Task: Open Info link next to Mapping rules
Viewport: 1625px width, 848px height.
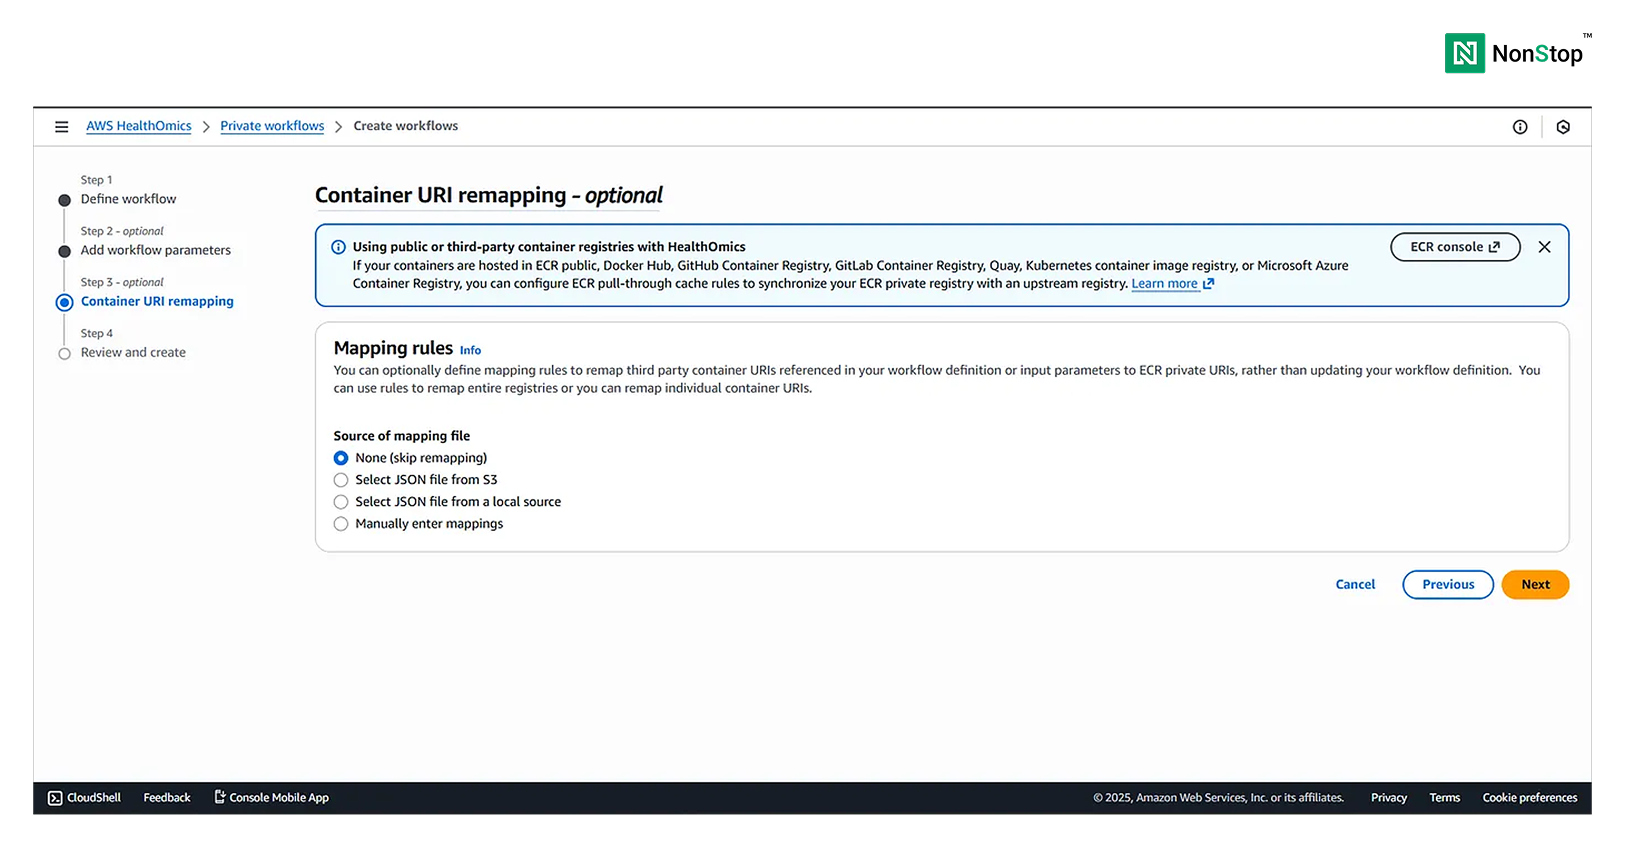Action: (470, 351)
